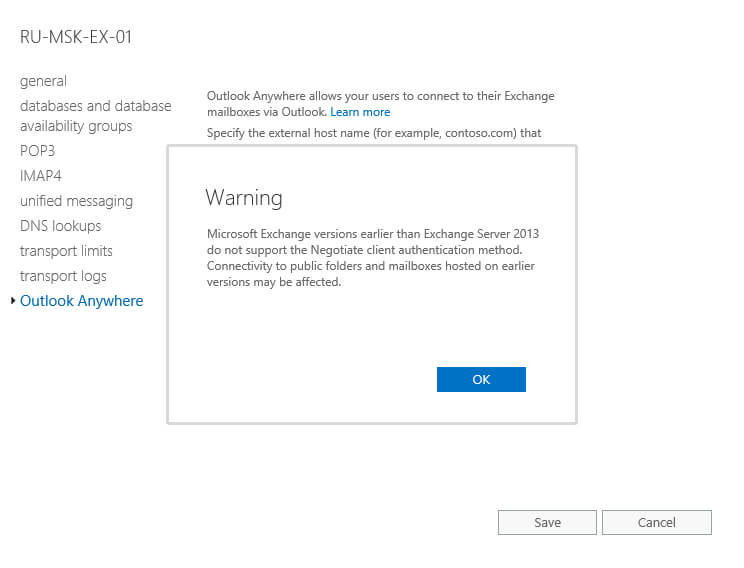This screenshot has height=568, width=744.
Task: Click the arrow marker beside Outlook Anywhere
Action: [x=13, y=300]
